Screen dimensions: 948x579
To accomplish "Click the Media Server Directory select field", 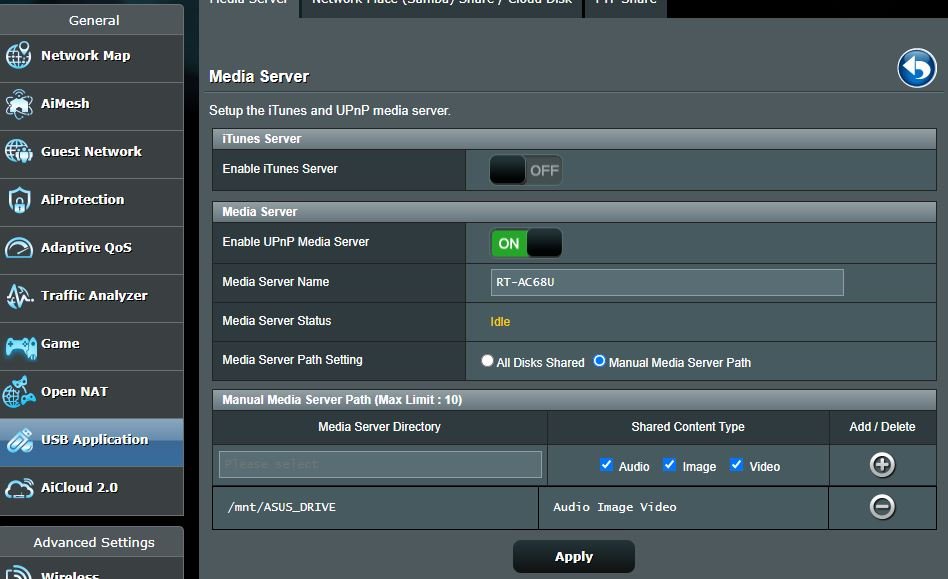I will coord(380,464).
